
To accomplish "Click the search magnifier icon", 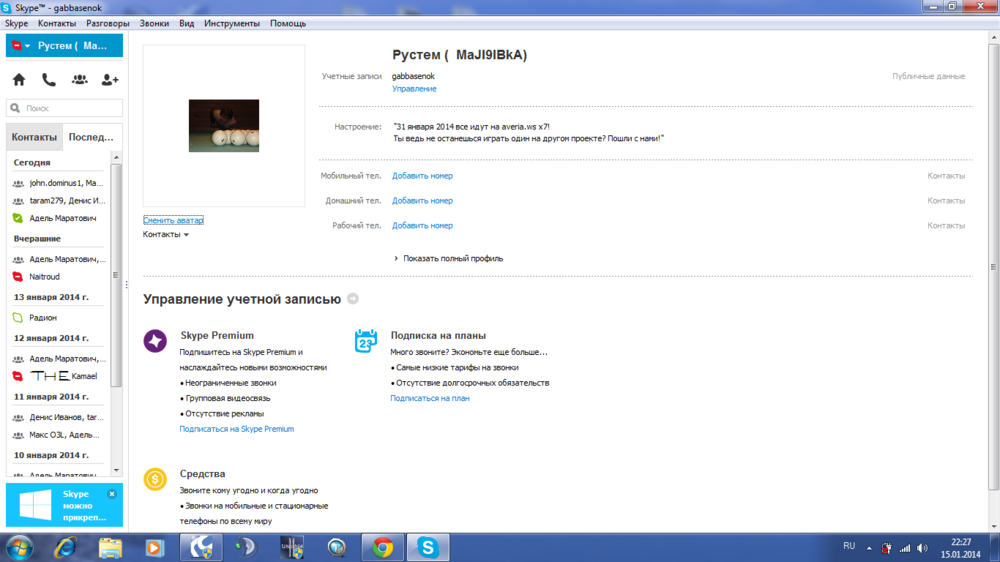I will [x=15, y=108].
